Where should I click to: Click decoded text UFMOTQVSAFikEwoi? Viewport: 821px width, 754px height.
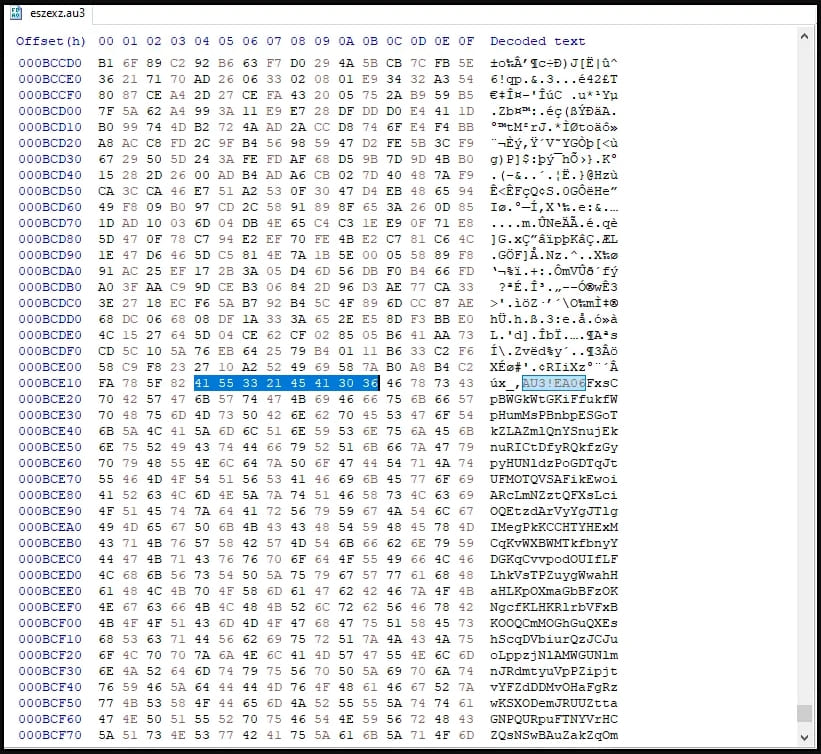point(554,479)
